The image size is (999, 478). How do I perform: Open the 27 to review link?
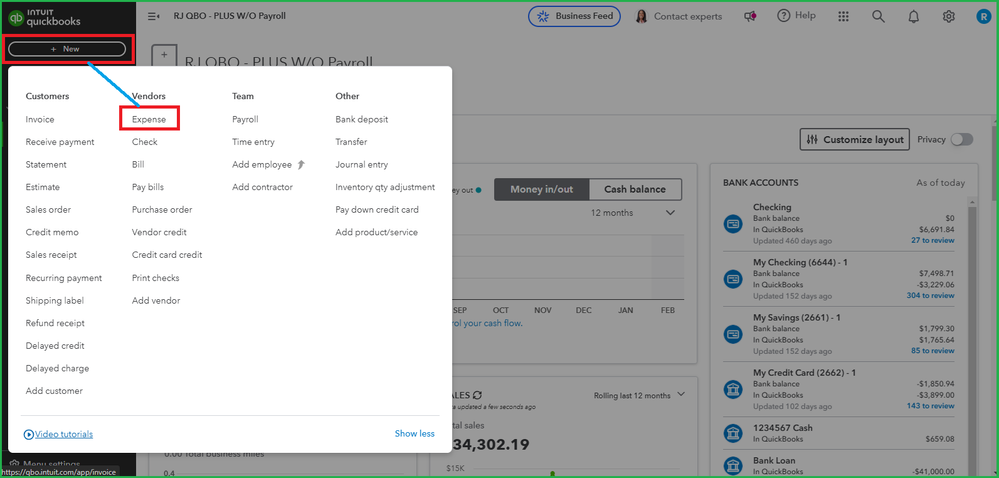[x=933, y=240]
